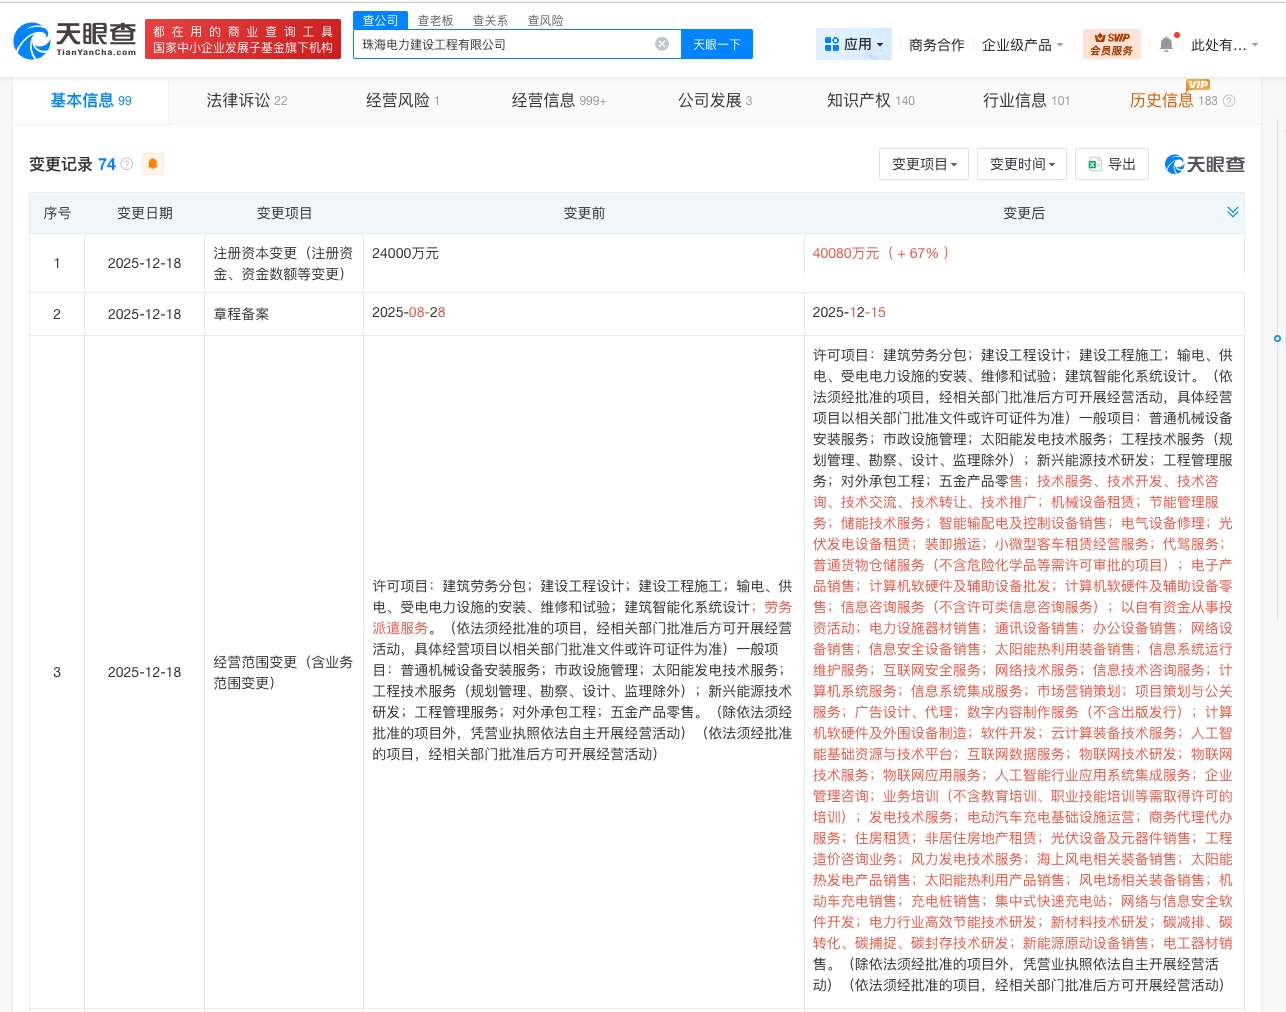
Task: Open the 企业级产品 dropdown menu
Action: point(1017,44)
